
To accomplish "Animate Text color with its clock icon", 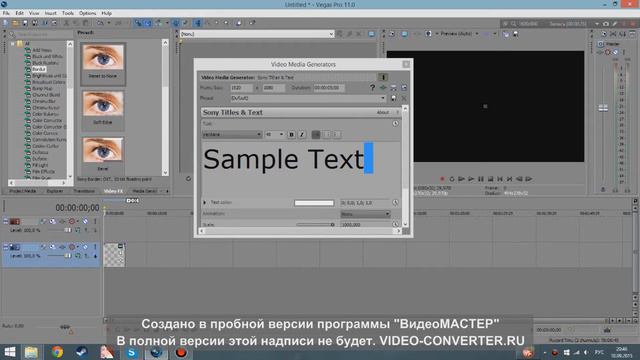I will coord(395,202).
